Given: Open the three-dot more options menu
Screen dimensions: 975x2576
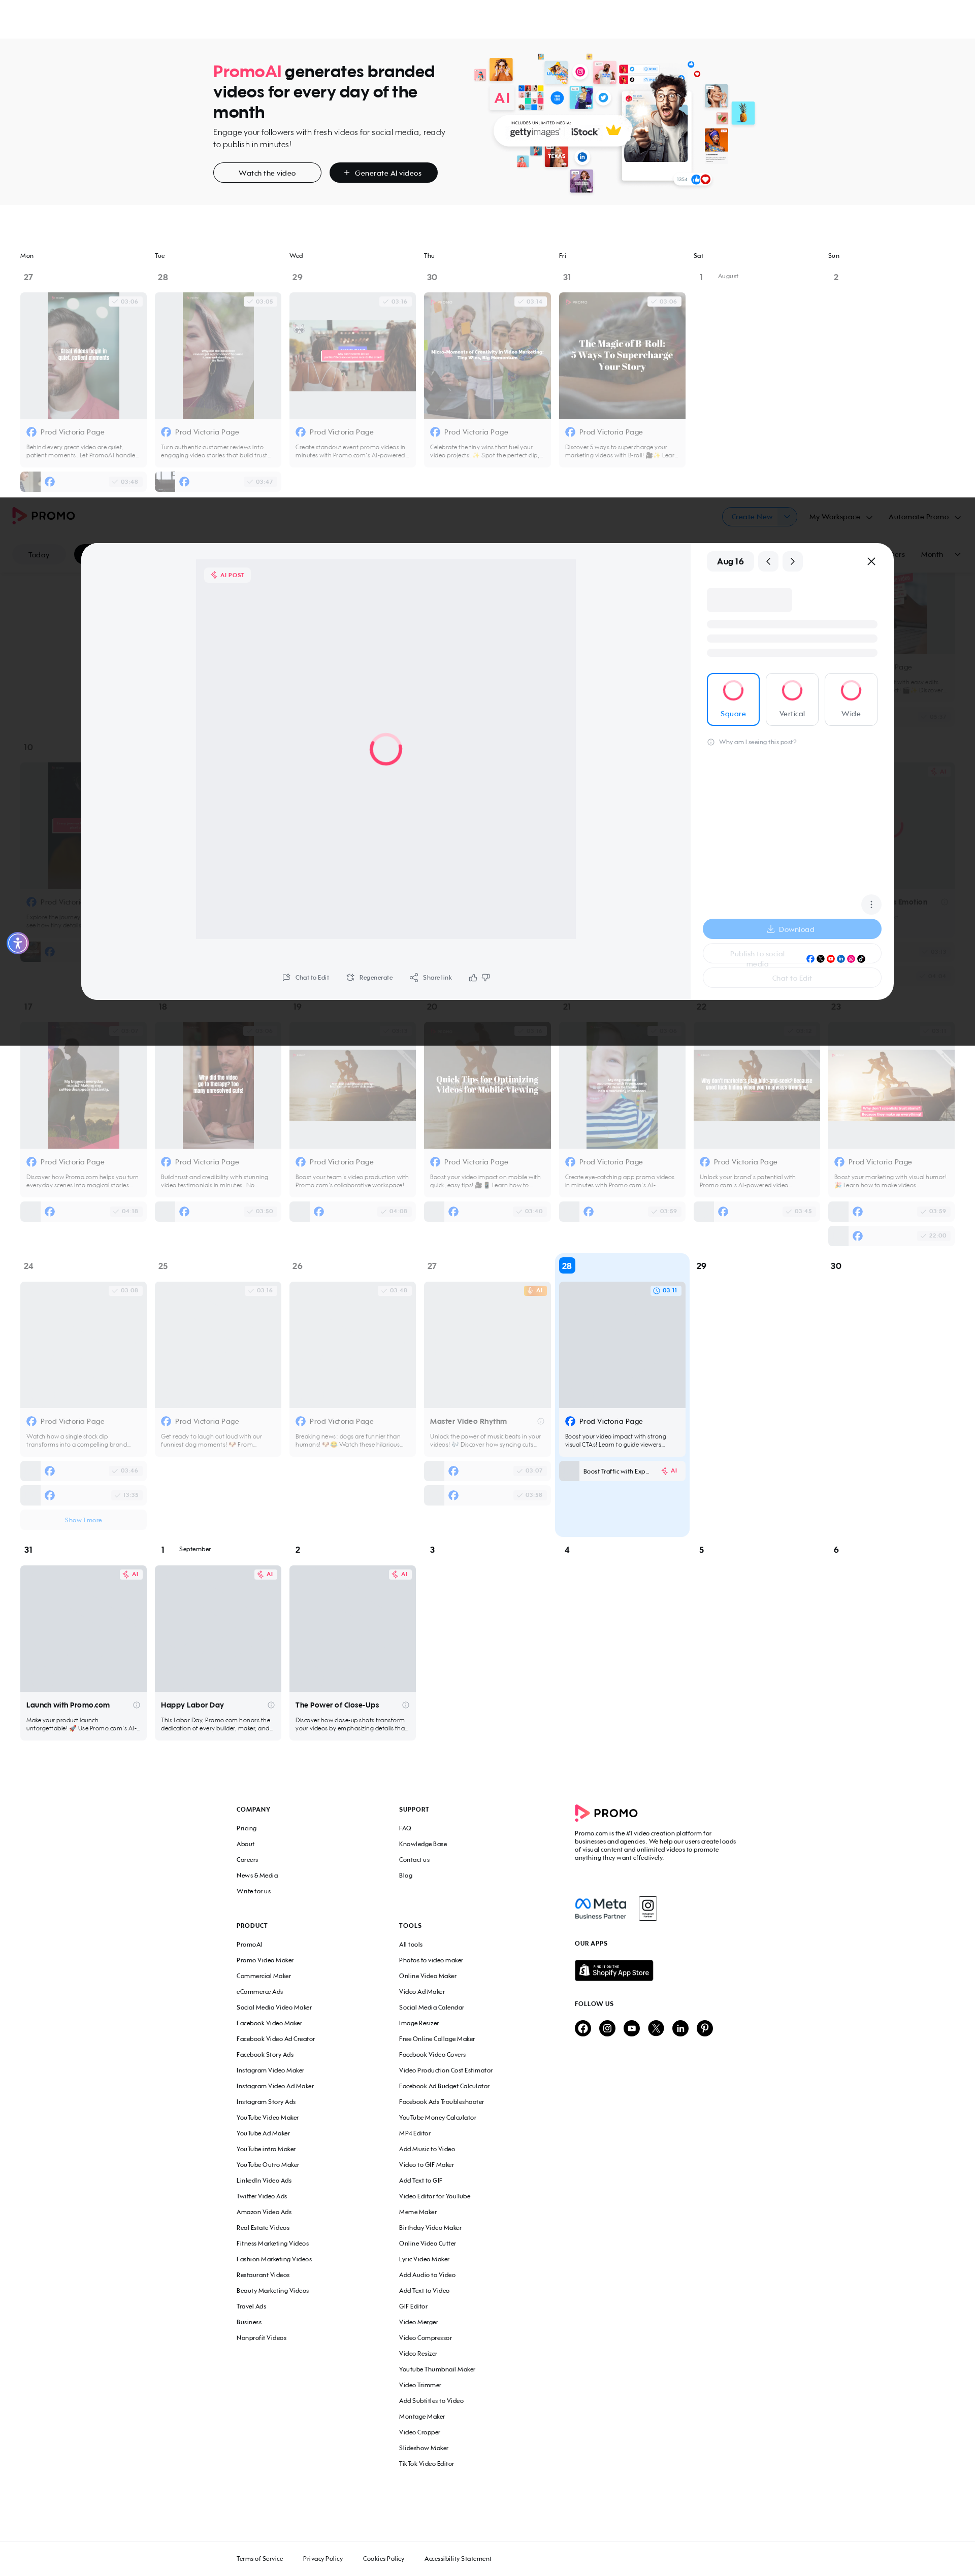Looking at the screenshot, I should click(871, 904).
